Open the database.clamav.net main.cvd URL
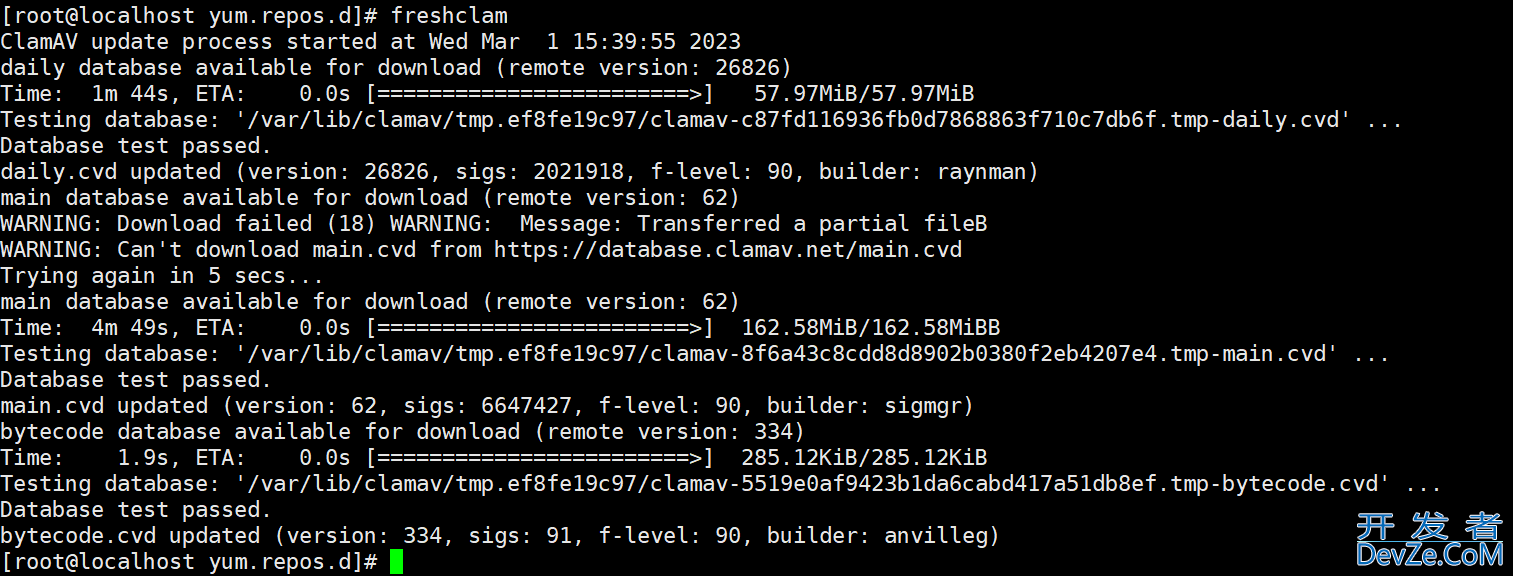 [x=727, y=250]
